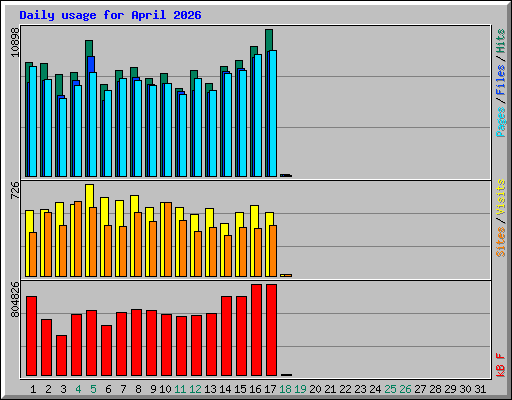The height and width of the screenshot is (400, 512).
Task: Select day 2 on the date axis
Action: pyautogui.click(x=48, y=389)
